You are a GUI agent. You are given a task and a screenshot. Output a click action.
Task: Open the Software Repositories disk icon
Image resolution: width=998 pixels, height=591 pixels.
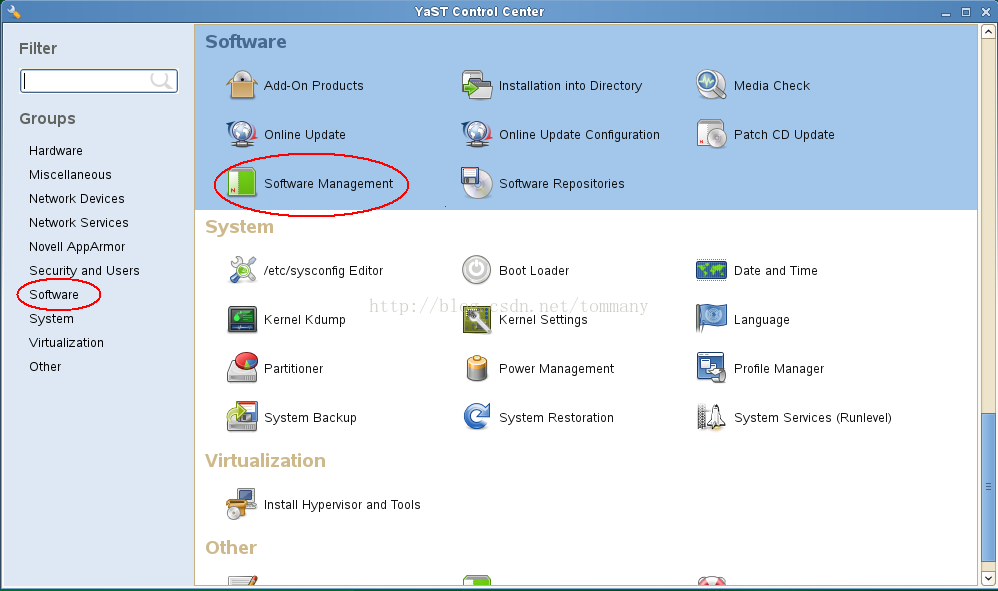pyautogui.click(x=477, y=183)
